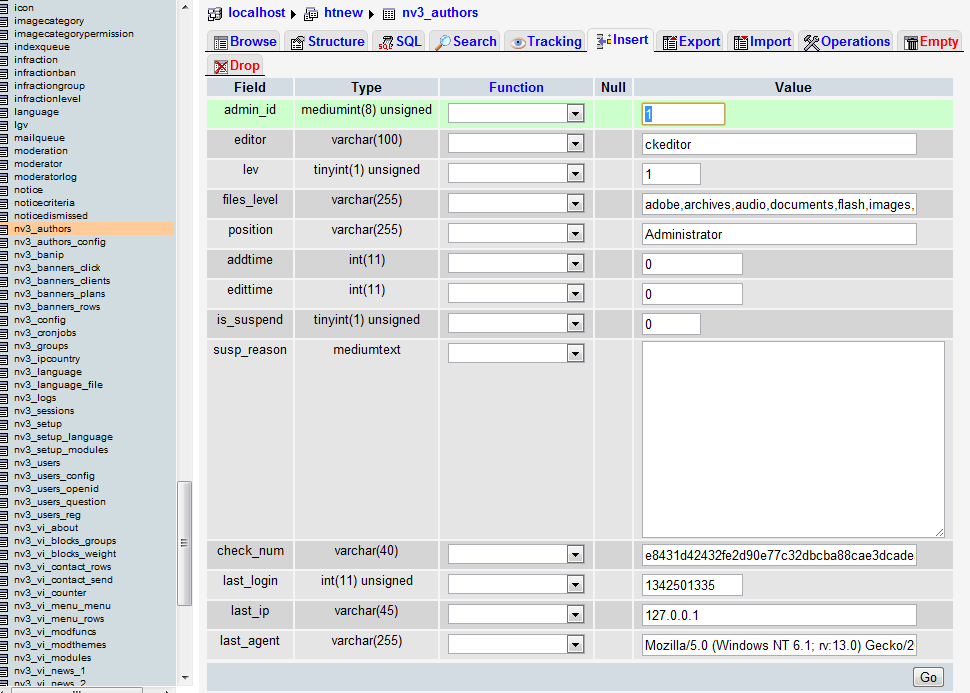Click table icon beside nv3_logs in sidebar
The image size is (970, 693).
tap(4, 398)
